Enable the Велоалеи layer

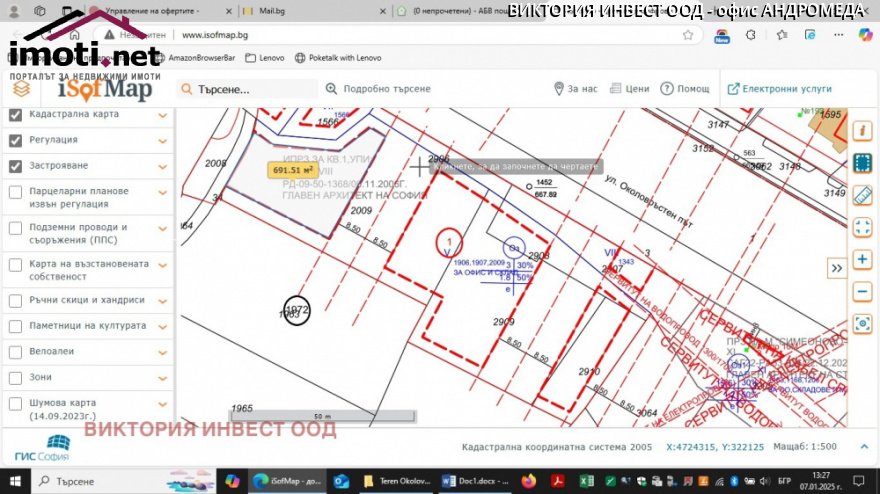pos(16,352)
